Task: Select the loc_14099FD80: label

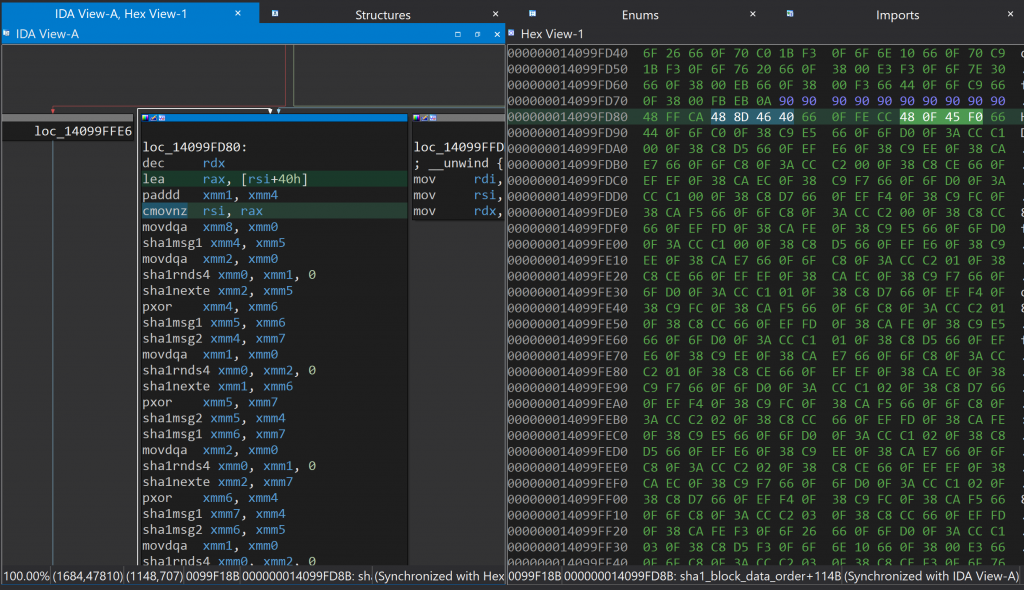Action: (x=195, y=147)
